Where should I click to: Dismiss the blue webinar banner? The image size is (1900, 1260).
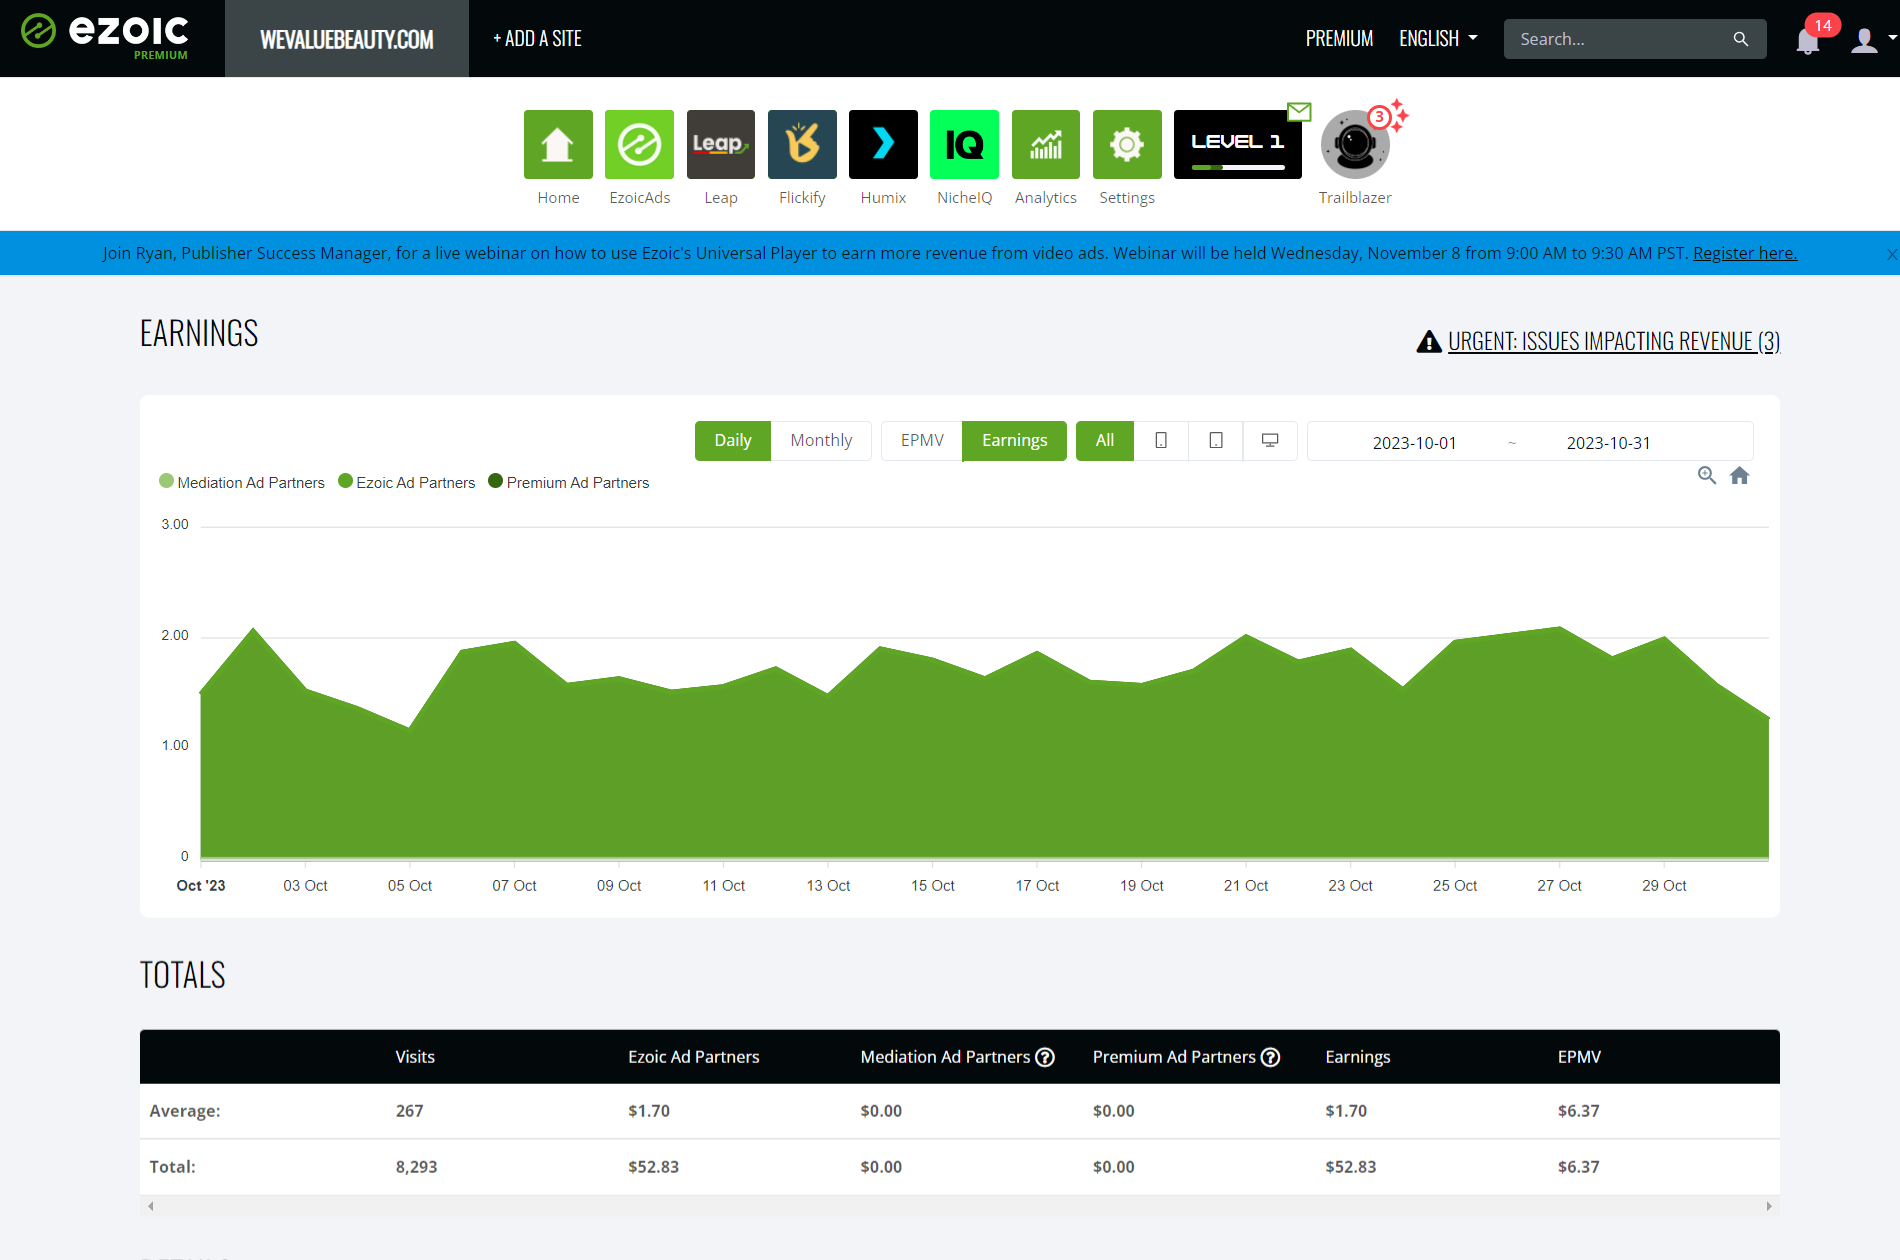coord(1891,254)
